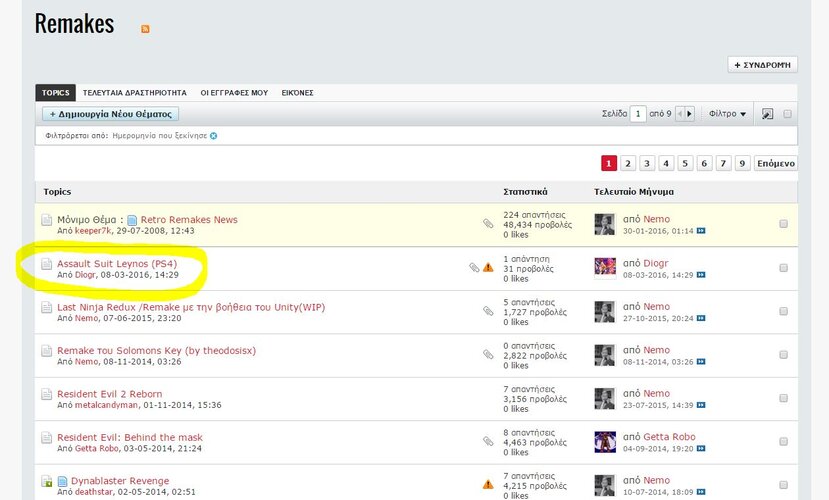Open Getta Robo last poster link
This screenshot has width=829, height=500.
669,437
